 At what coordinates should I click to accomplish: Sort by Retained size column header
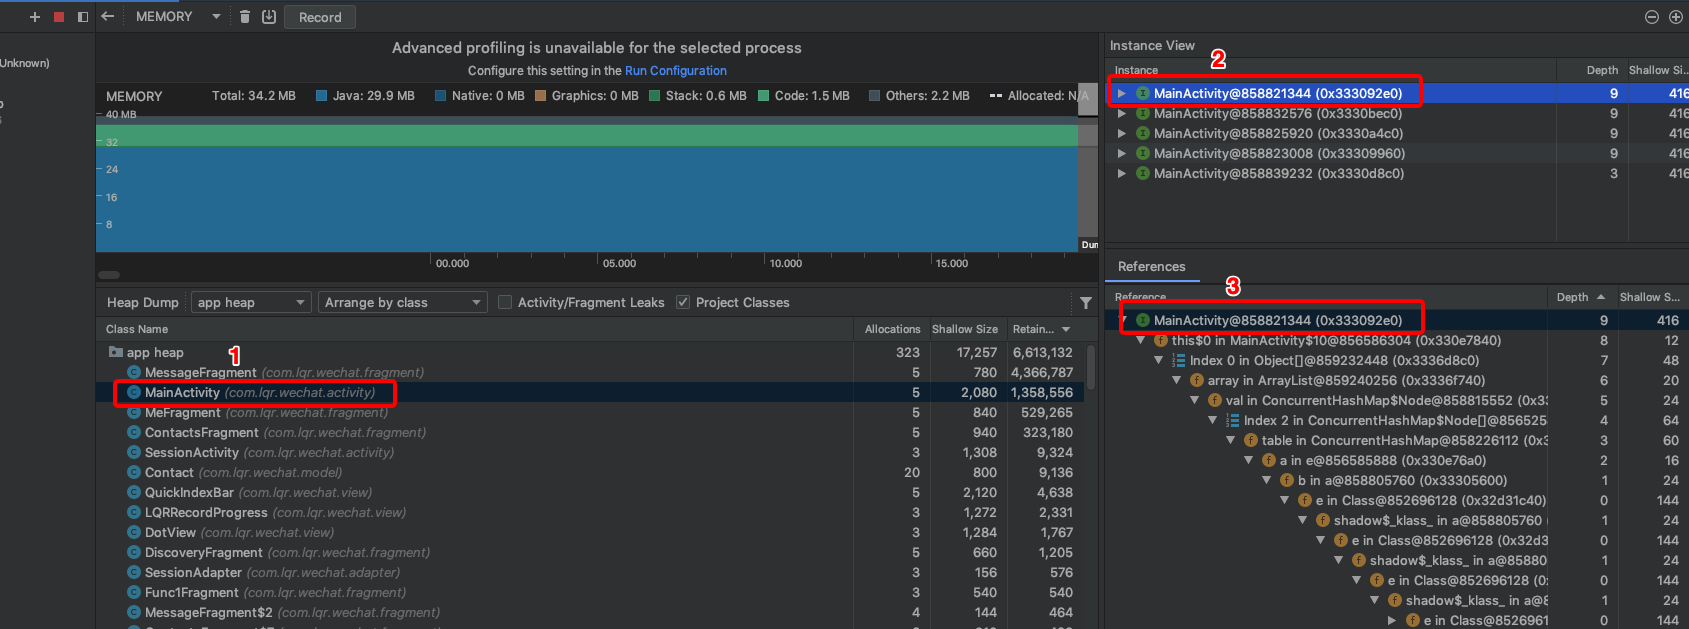[x=1041, y=329]
